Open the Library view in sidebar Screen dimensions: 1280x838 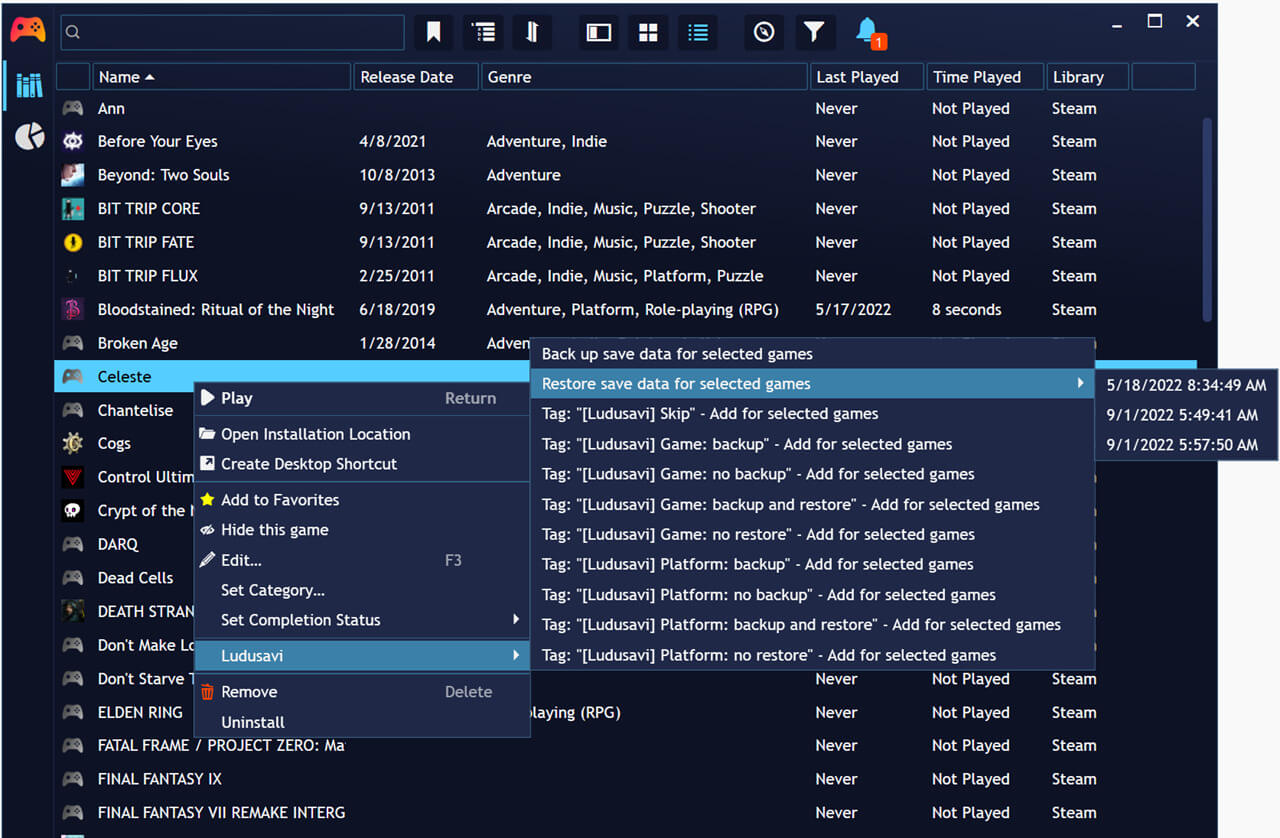pyautogui.click(x=29, y=85)
